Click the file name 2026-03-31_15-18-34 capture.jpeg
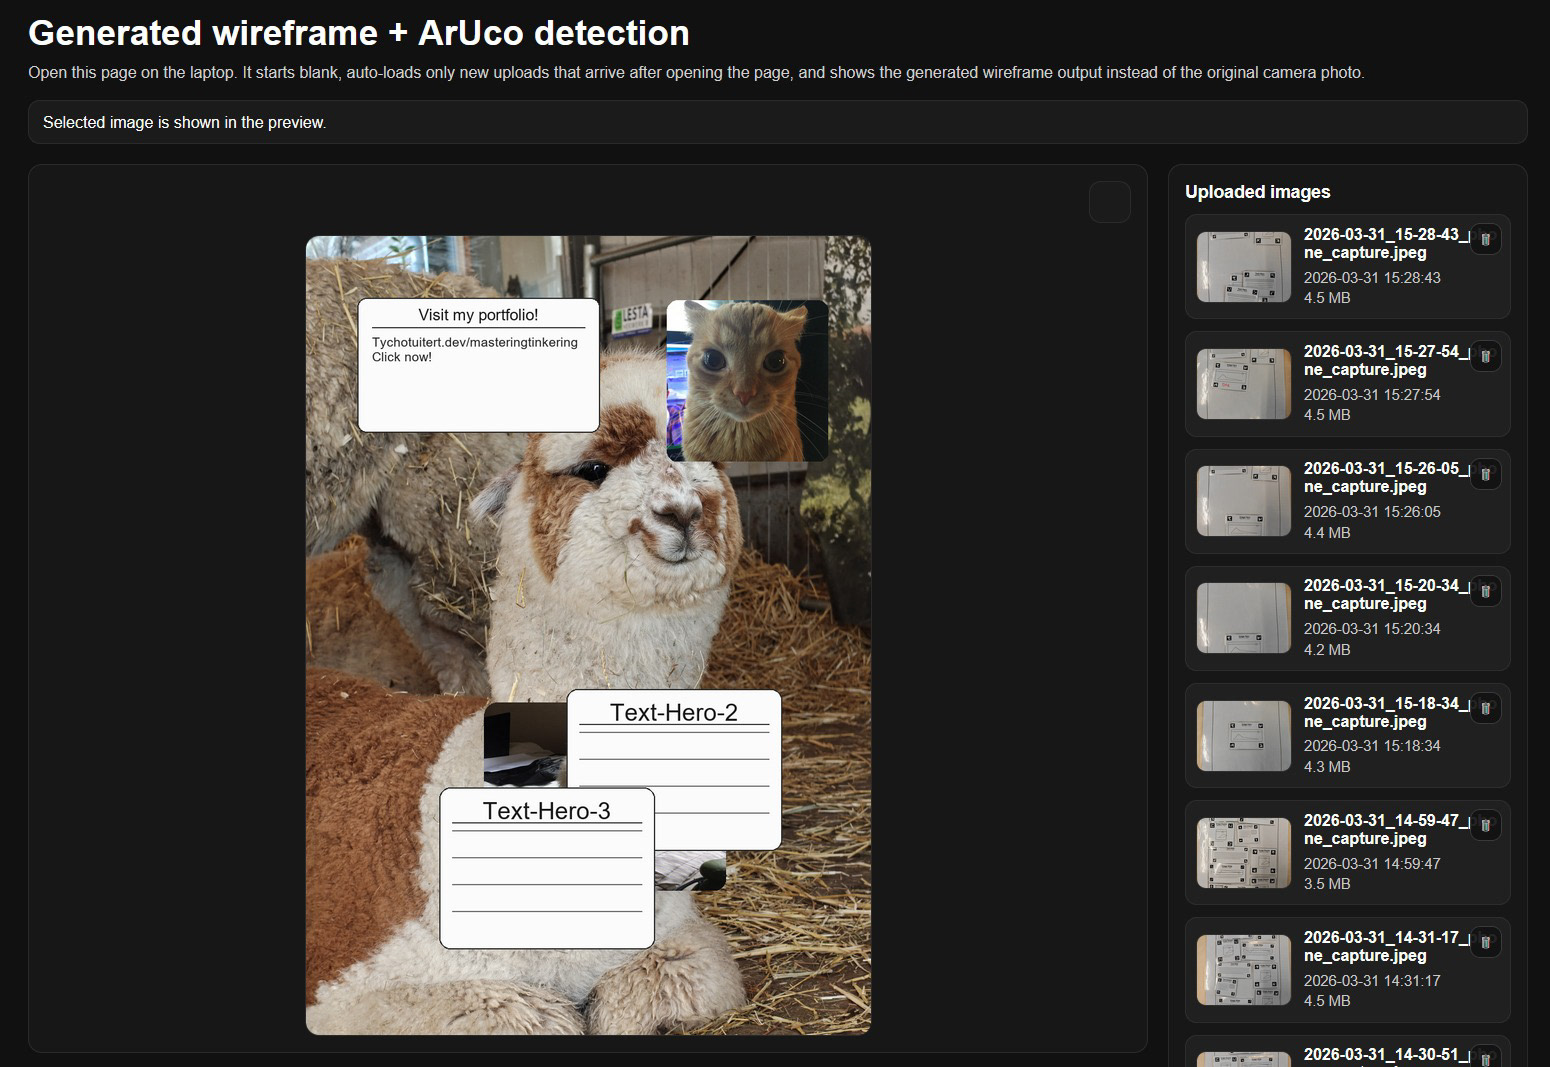The image size is (1550, 1067). coord(1386,712)
